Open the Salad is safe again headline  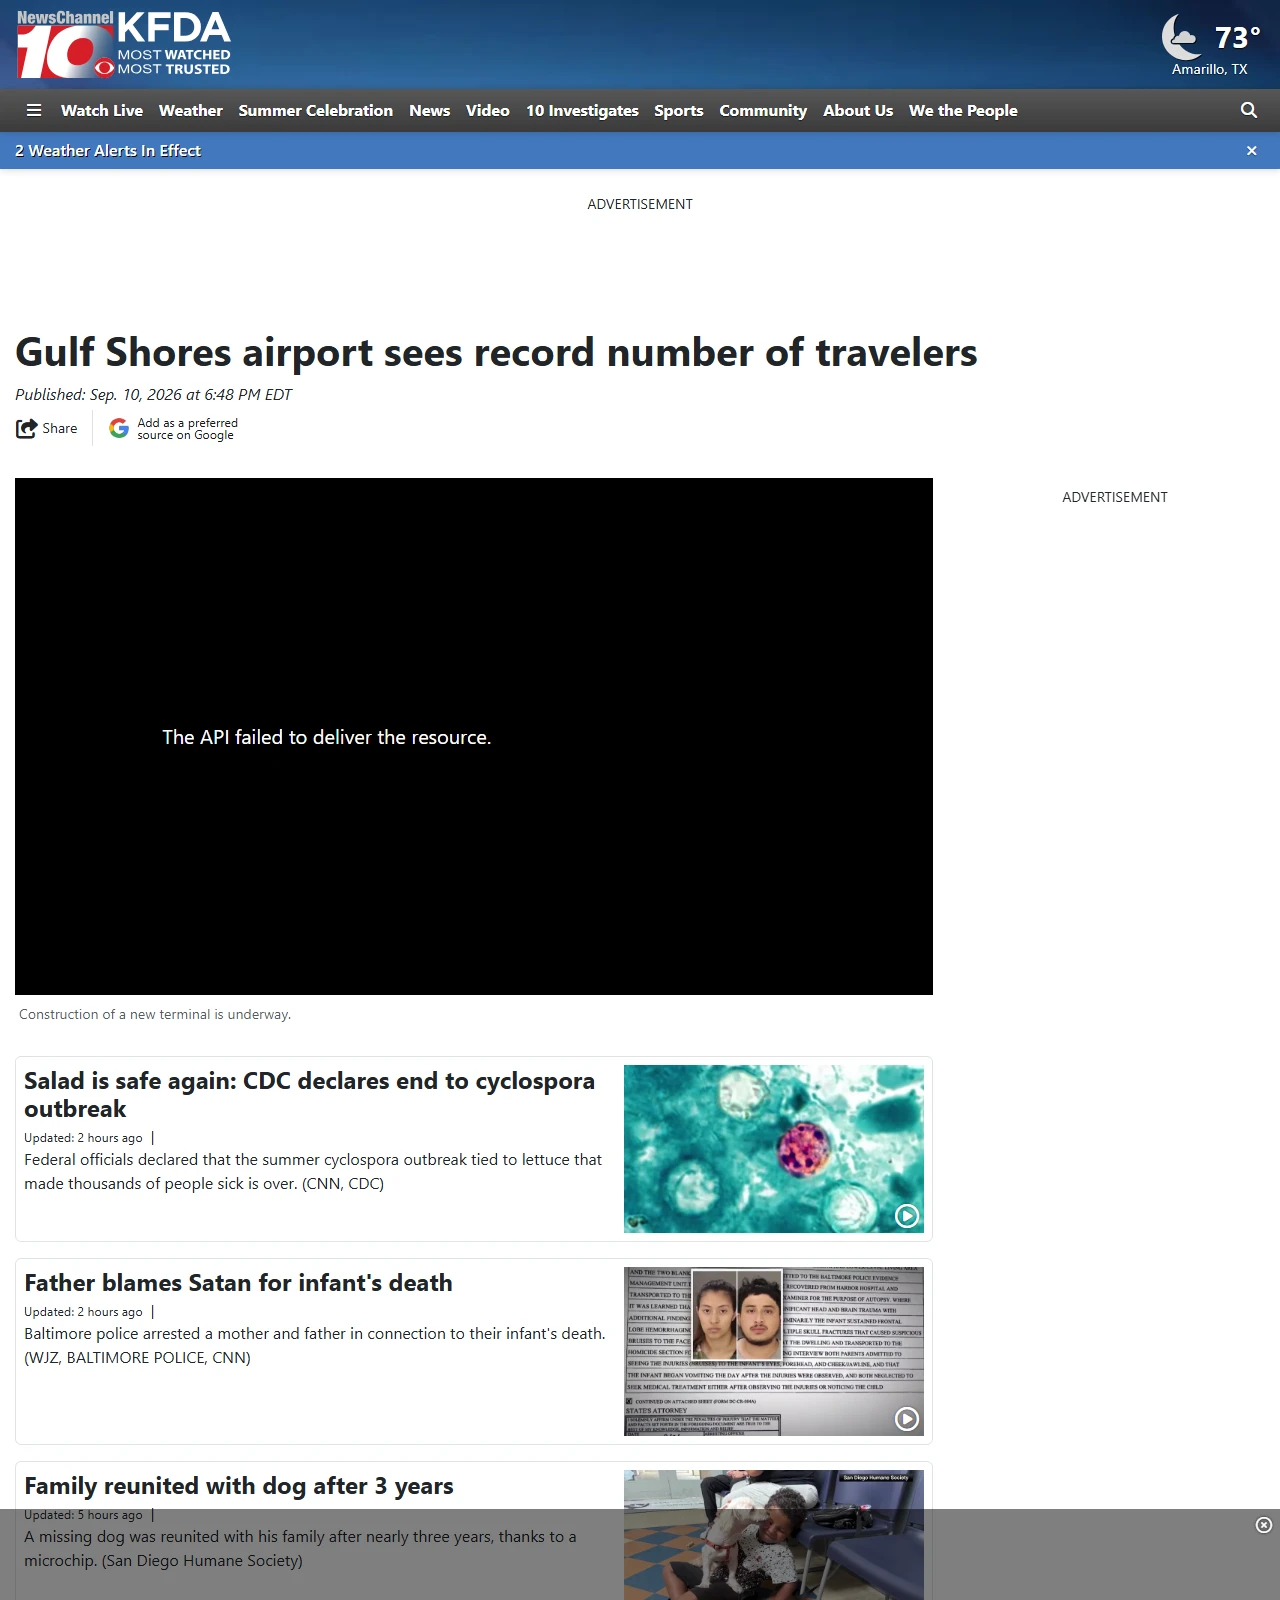pyautogui.click(x=309, y=1095)
